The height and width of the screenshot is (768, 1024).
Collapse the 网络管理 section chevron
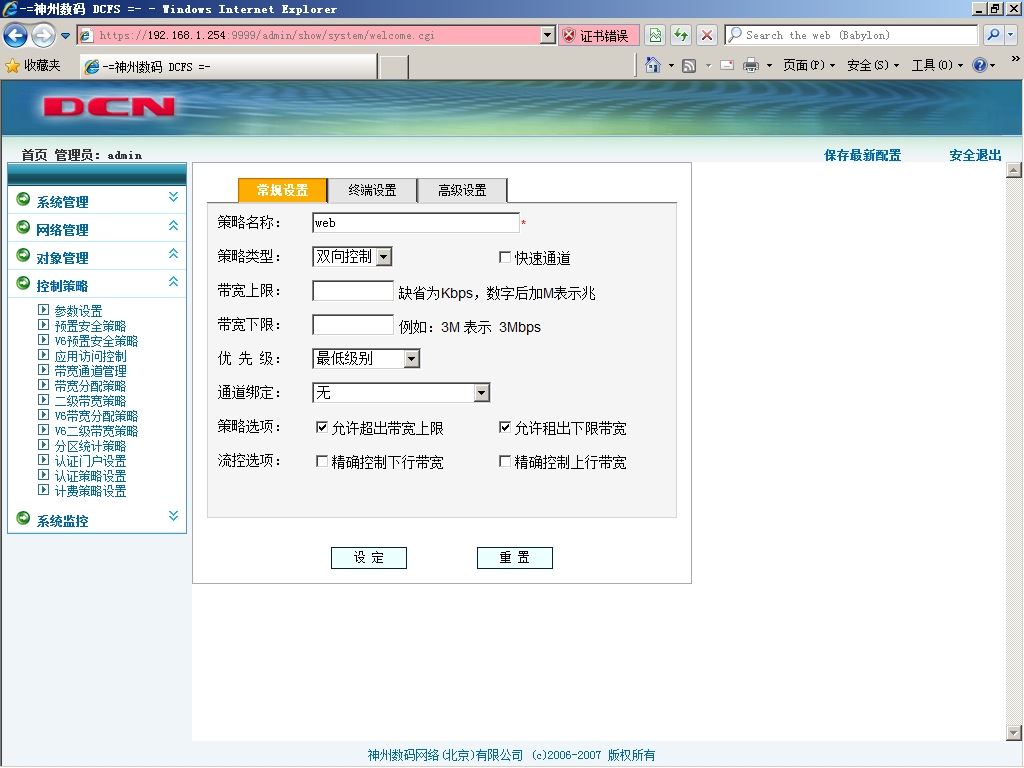tap(173, 225)
